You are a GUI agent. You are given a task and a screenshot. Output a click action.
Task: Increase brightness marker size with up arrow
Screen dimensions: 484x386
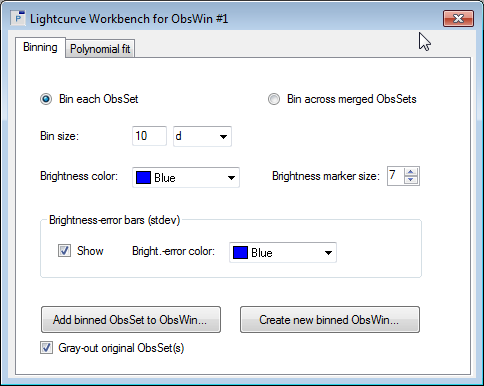[x=411, y=172]
